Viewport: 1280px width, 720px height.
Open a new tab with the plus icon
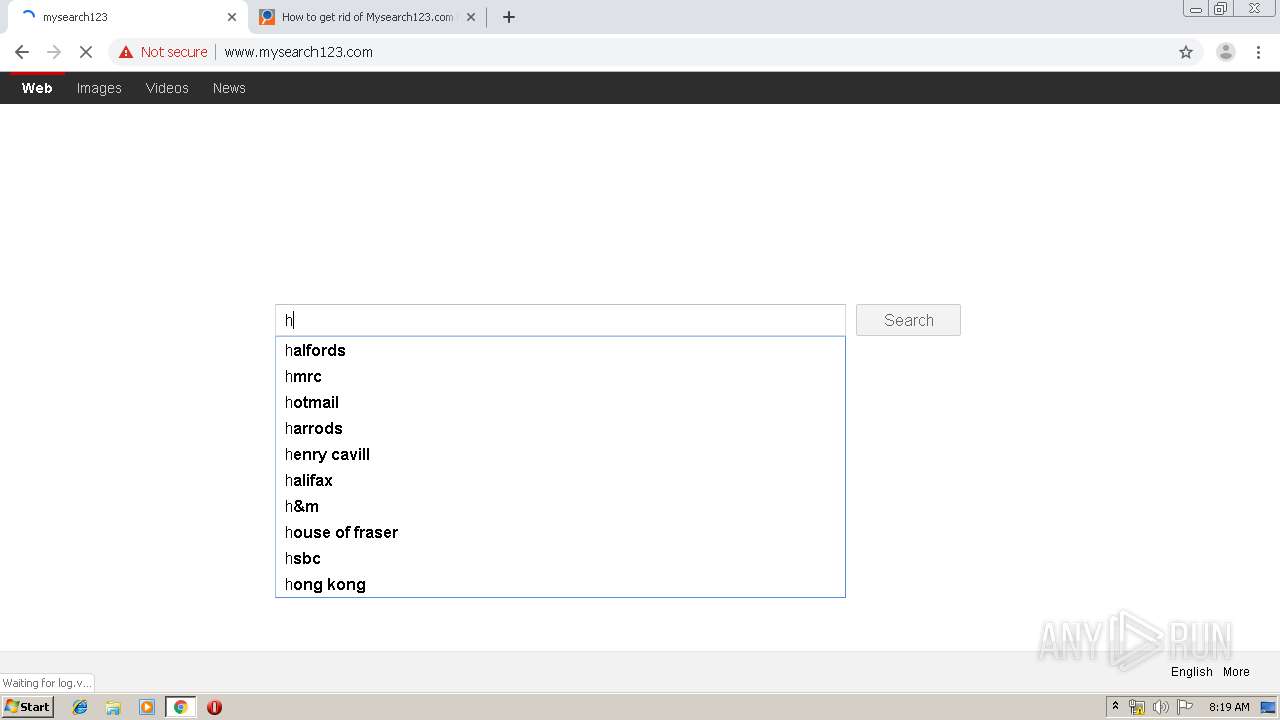509,17
